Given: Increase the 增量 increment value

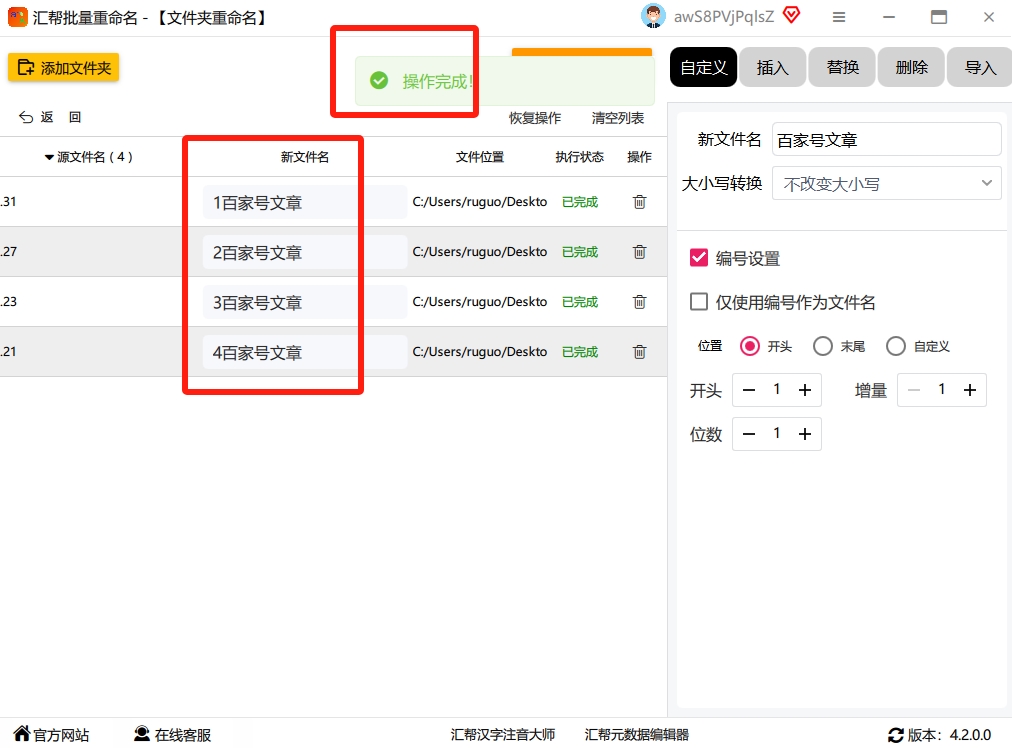Looking at the screenshot, I should tap(969, 390).
